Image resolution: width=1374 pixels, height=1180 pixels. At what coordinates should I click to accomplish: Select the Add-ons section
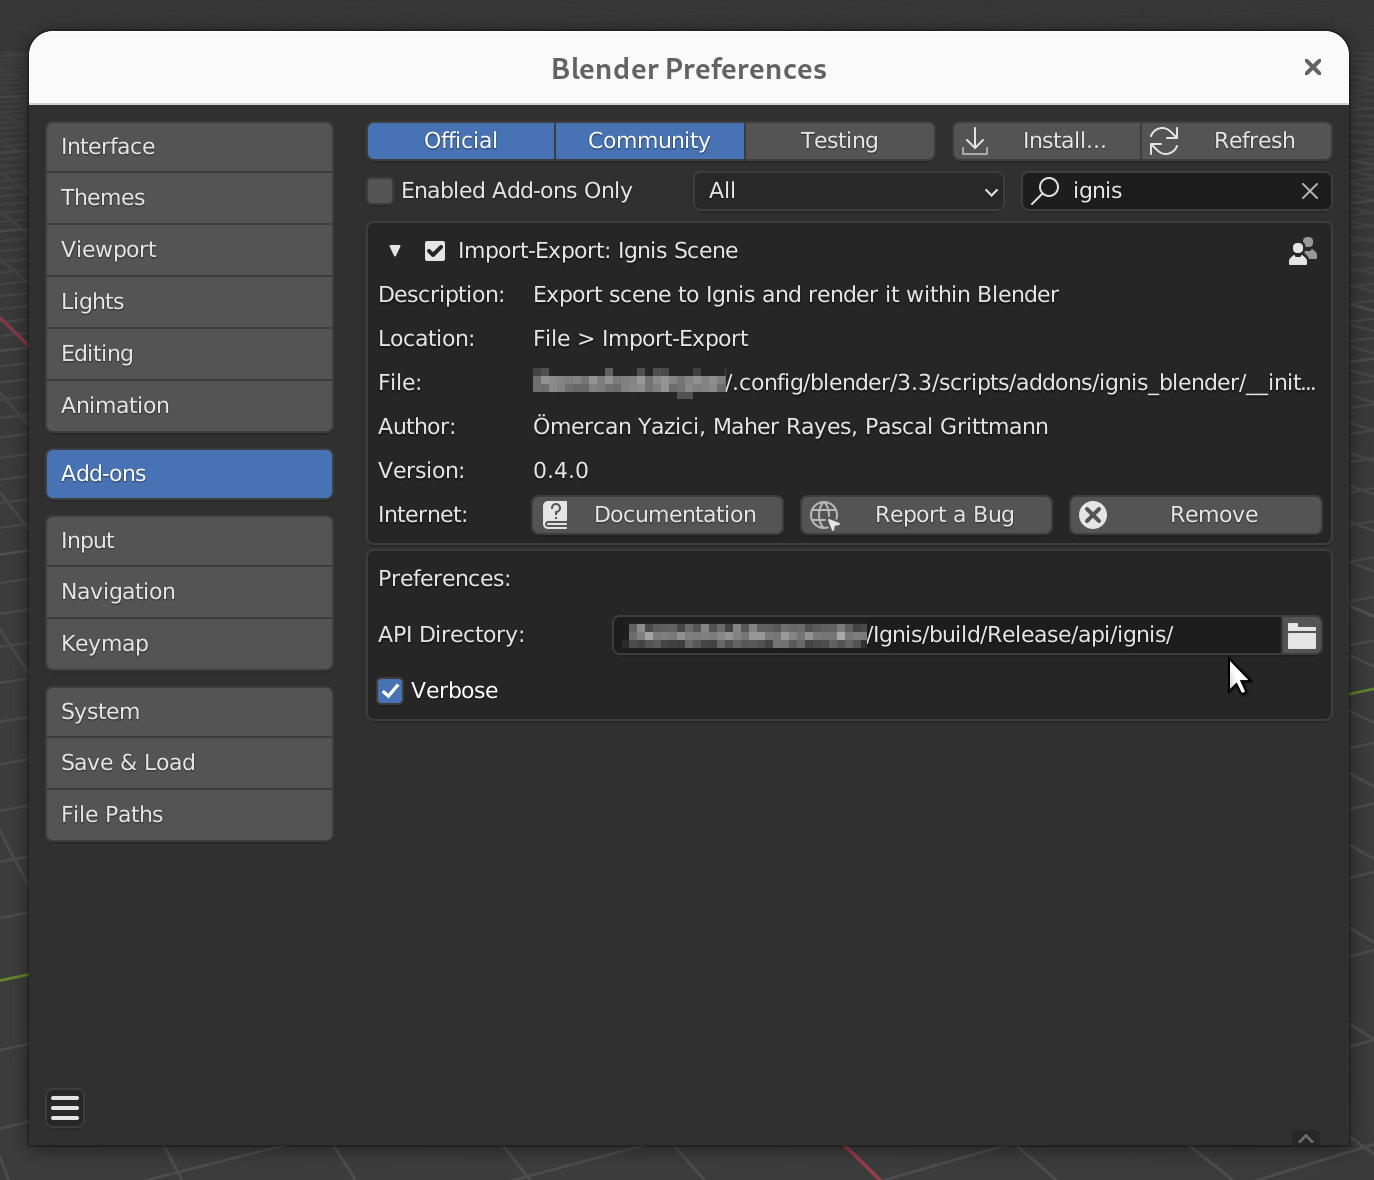189,474
